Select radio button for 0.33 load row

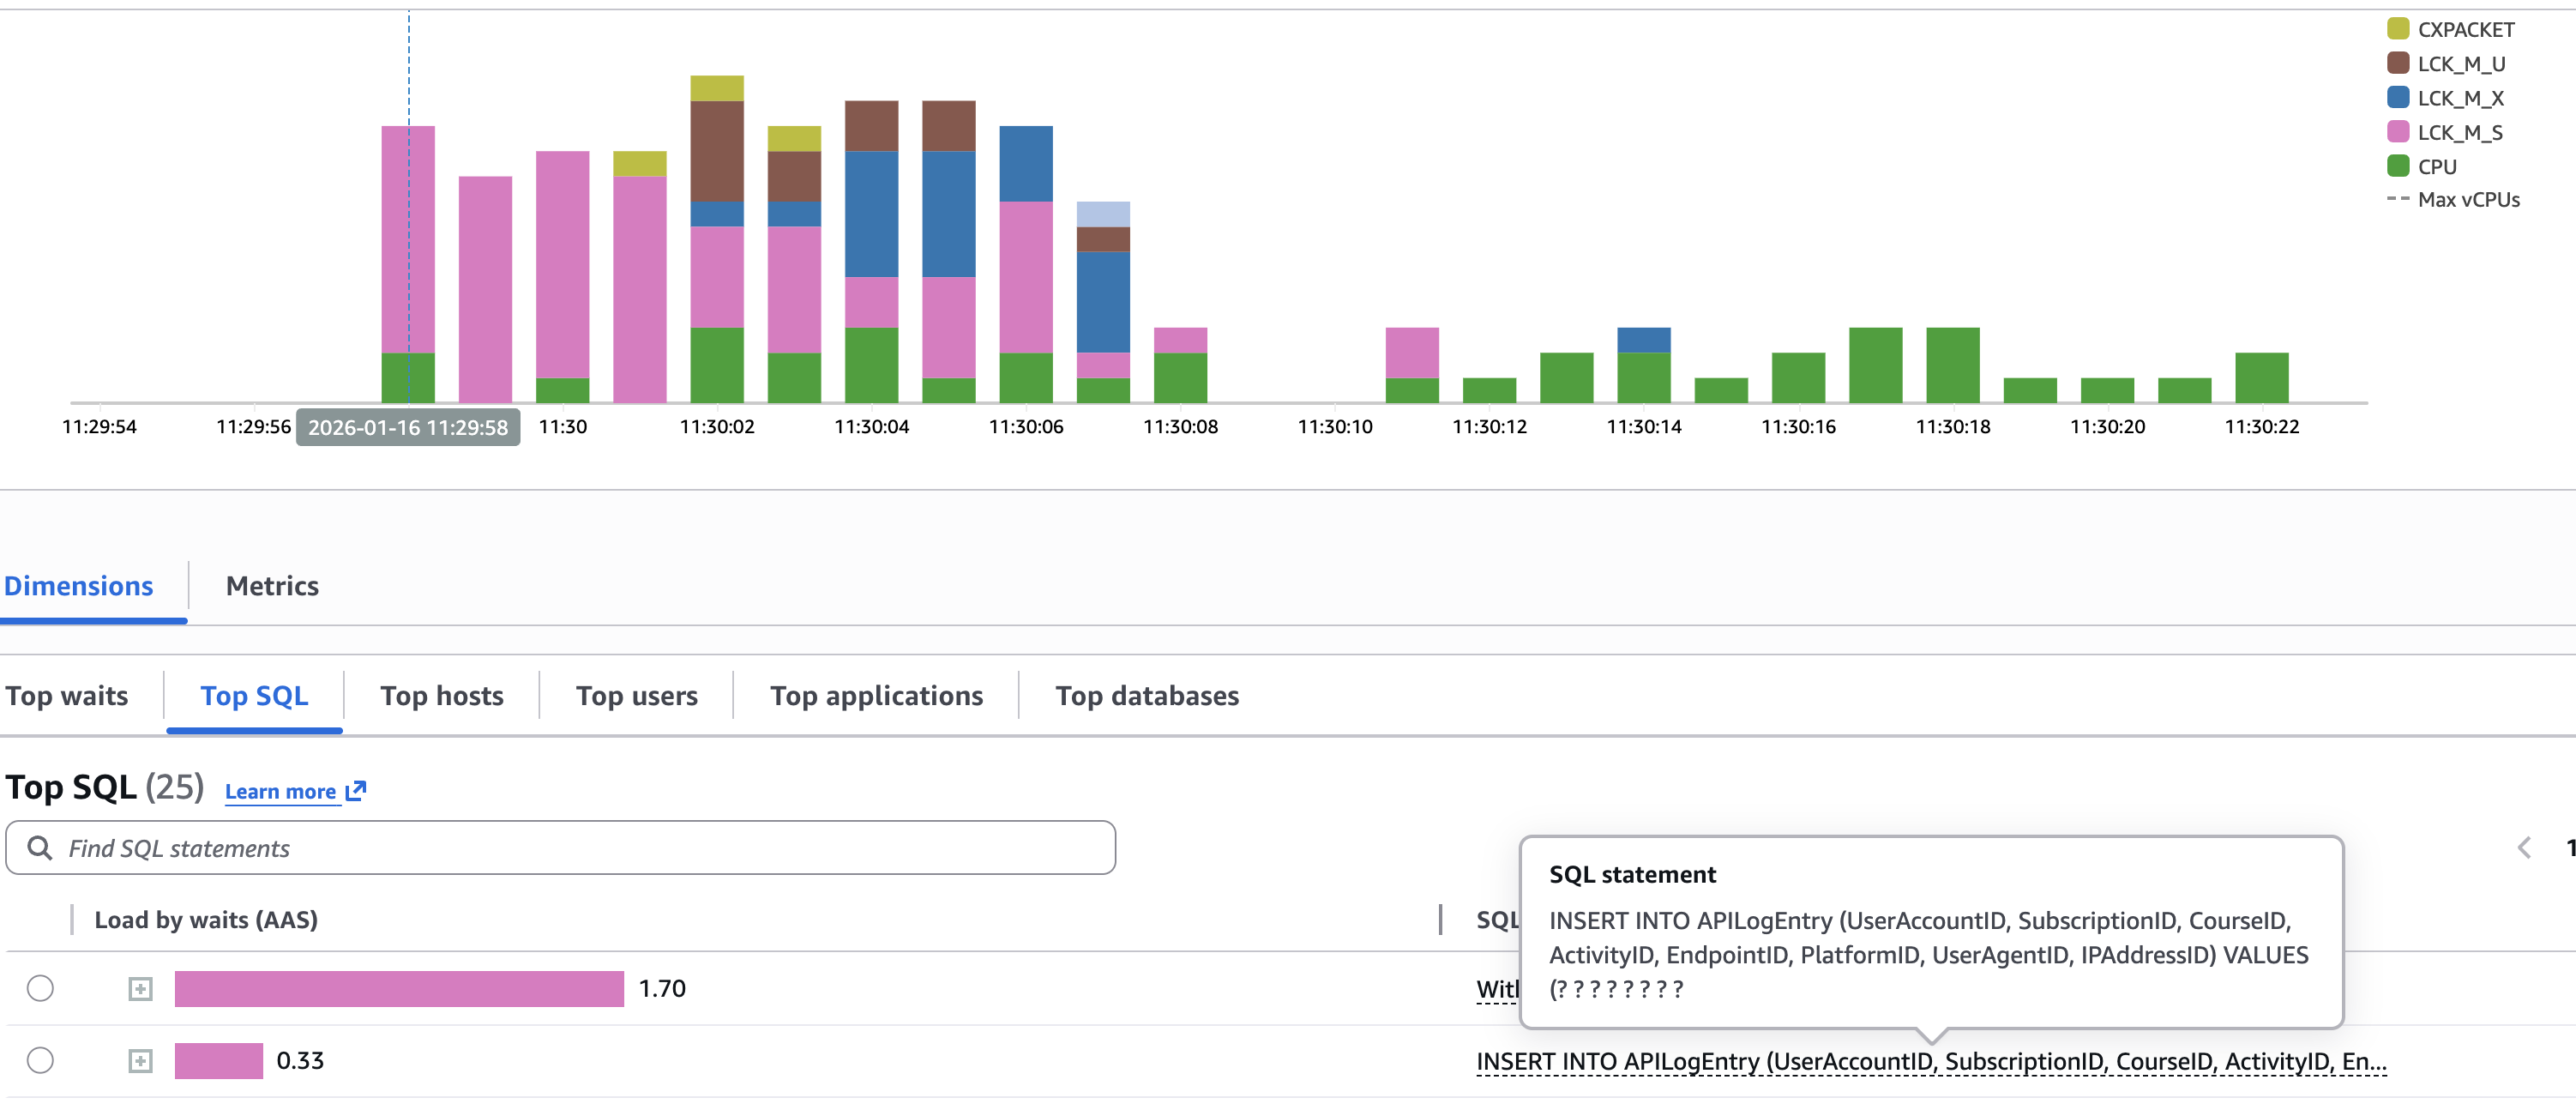(40, 1060)
